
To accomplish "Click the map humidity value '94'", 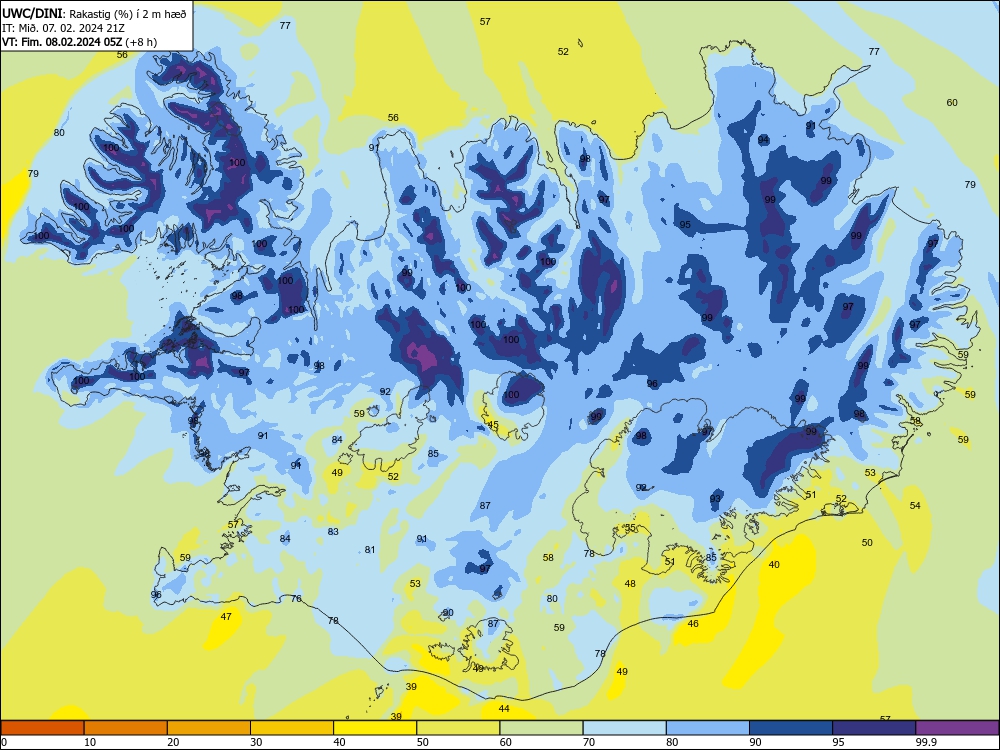I will [763, 140].
